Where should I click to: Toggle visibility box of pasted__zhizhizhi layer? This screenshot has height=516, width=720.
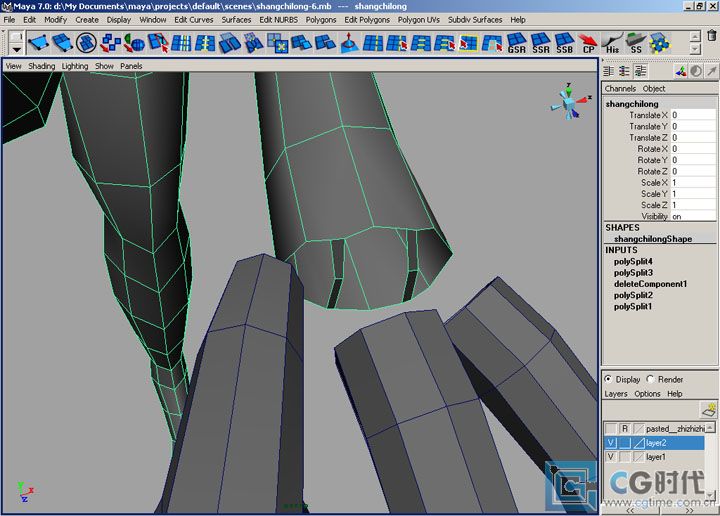[611, 429]
